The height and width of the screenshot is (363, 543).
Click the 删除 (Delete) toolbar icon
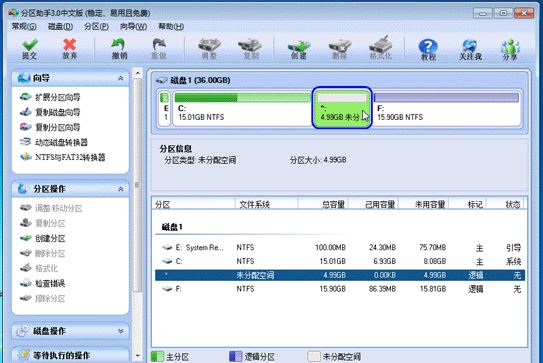340,49
